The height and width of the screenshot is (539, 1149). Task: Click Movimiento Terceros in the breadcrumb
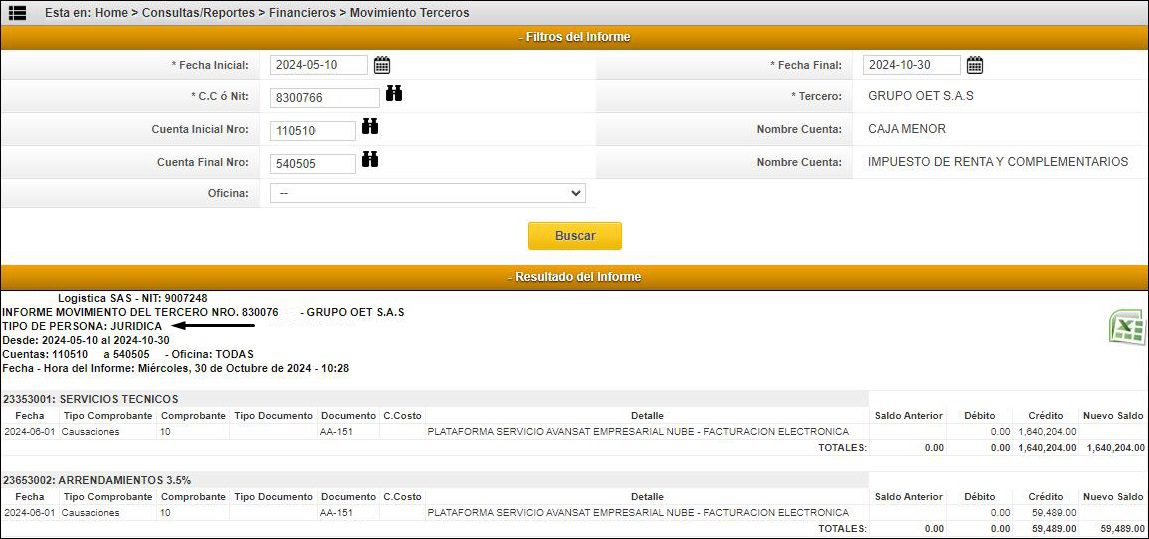click(x=408, y=13)
